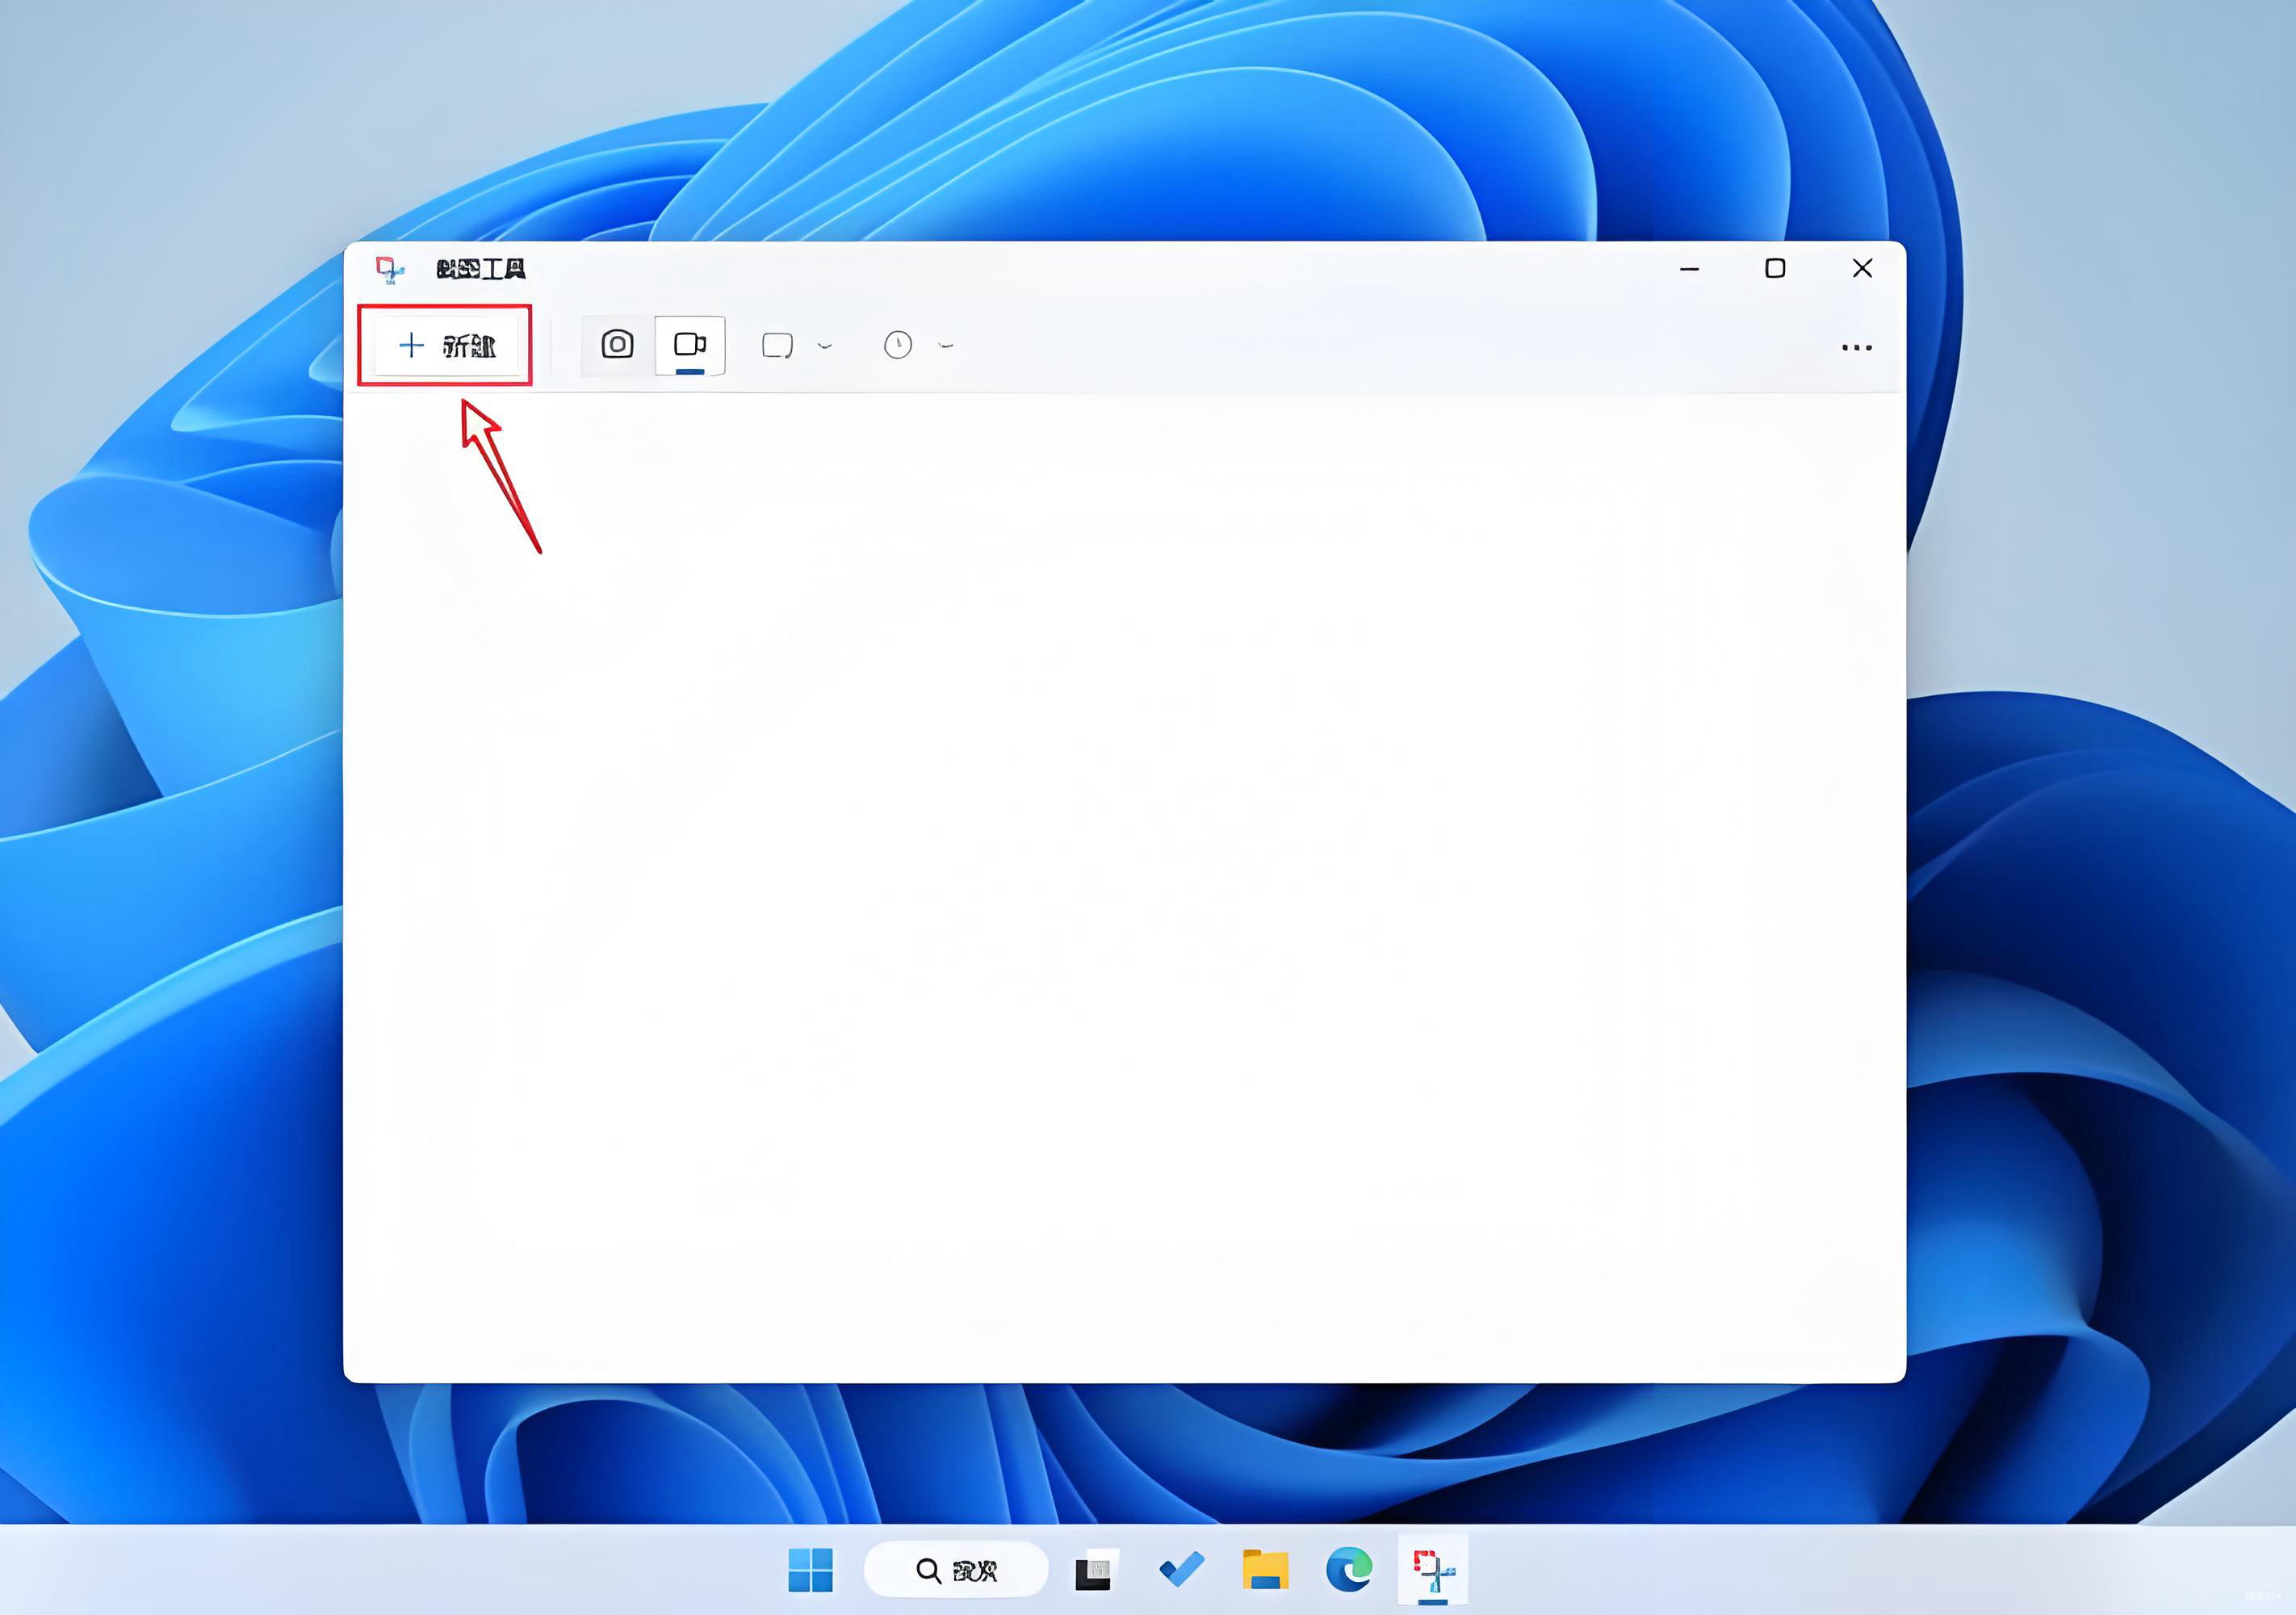Click Snipping Tool taskbar icon
The height and width of the screenshot is (1615, 2296).
(x=1433, y=1570)
